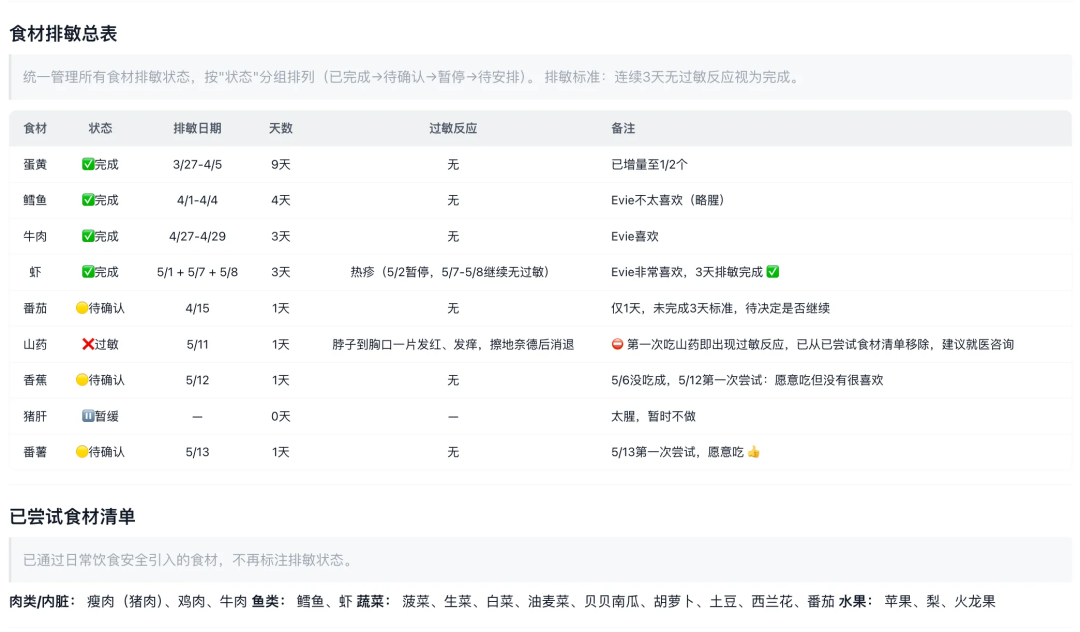Click the 蛋黄 food name cell
The width and height of the screenshot is (1080, 632).
pyautogui.click(x=35, y=165)
